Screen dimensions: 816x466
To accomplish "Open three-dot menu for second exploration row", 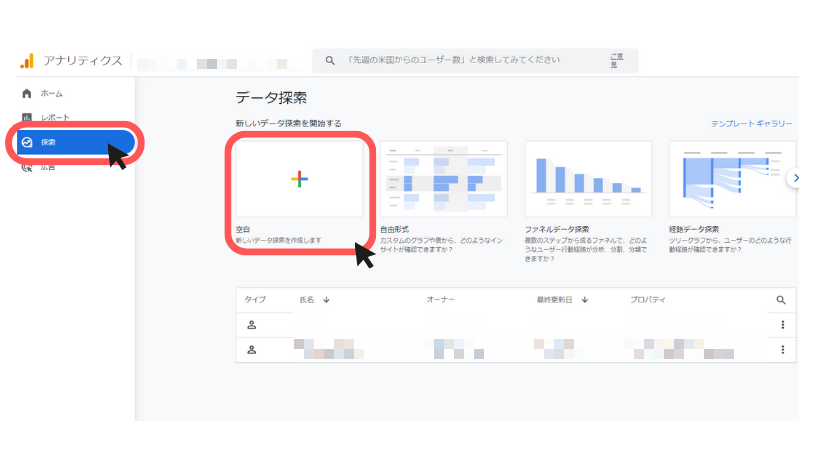I will (782, 349).
